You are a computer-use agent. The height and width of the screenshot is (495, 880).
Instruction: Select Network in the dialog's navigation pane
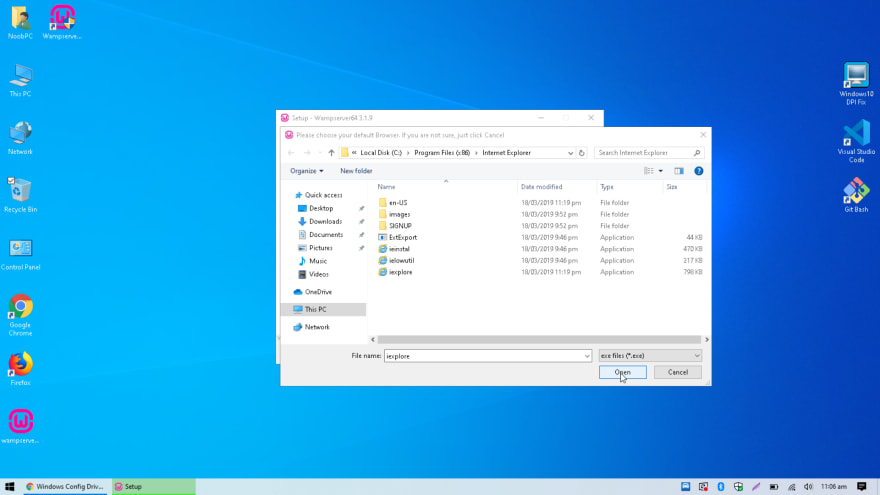[317, 327]
